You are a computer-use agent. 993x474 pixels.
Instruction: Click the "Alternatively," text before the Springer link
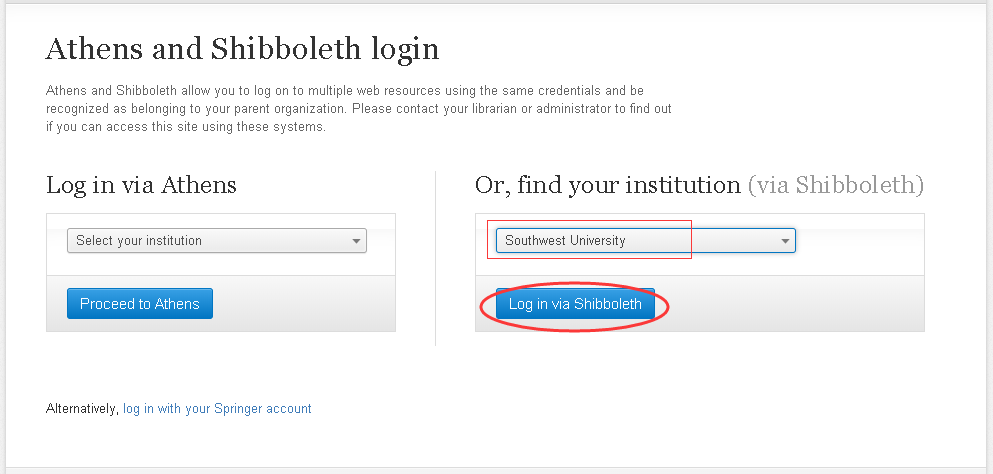click(82, 409)
